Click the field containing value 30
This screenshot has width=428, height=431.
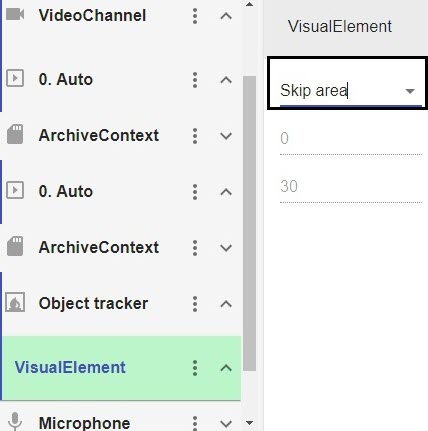(x=351, y=189)
